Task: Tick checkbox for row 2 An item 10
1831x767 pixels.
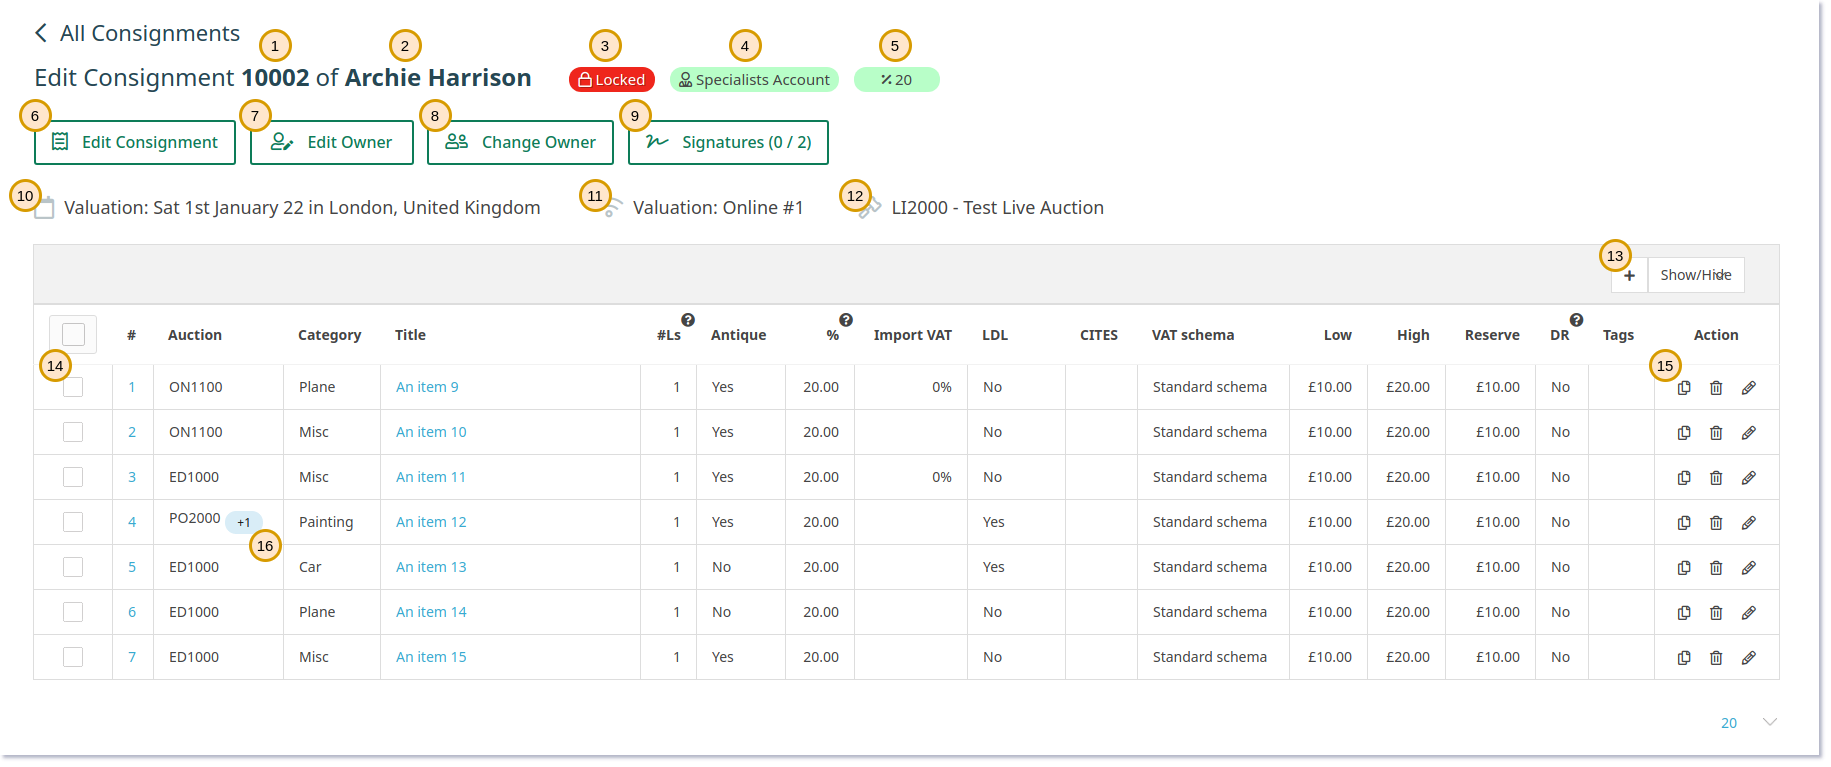Action: pyautogui.click(x=73, y=432)
